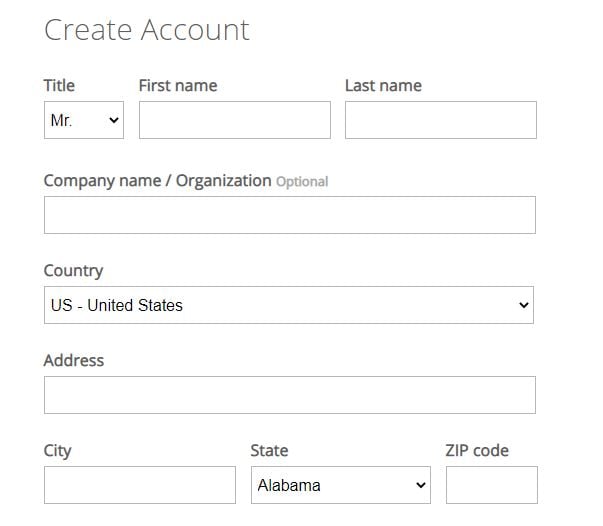Screen dimensions: 603x526
Task: Click the "First name" label text
Action: (178, 85)
